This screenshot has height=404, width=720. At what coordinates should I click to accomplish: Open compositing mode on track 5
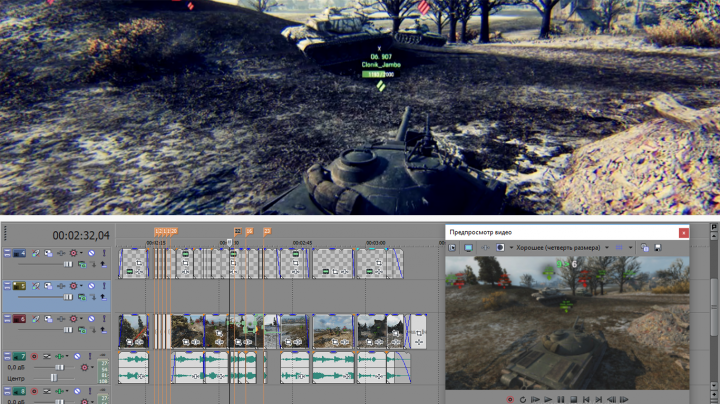[x=82, y=297]
